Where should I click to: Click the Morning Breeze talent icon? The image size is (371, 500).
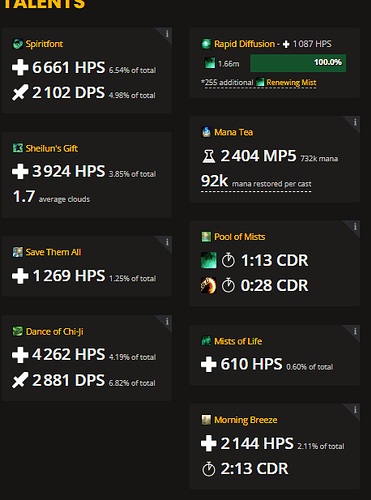pyautogui.click(x=206, y=420)
